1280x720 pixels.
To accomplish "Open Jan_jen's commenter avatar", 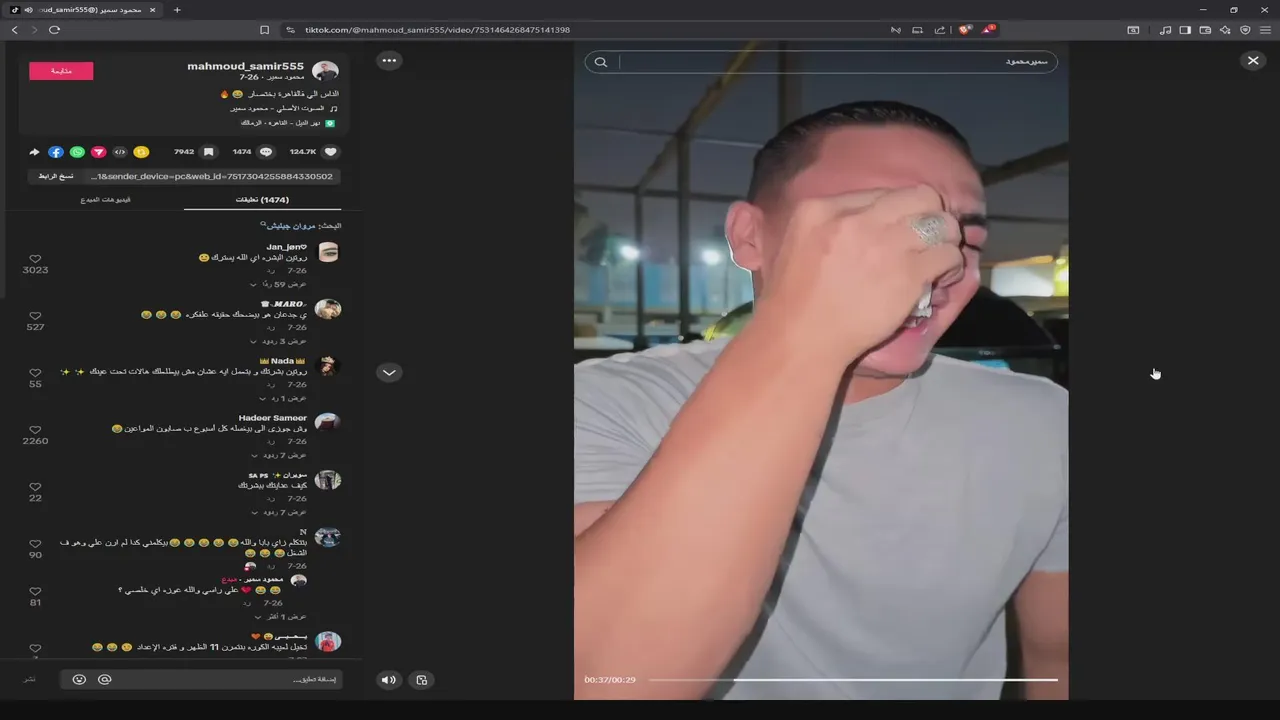I will (328, 252).
